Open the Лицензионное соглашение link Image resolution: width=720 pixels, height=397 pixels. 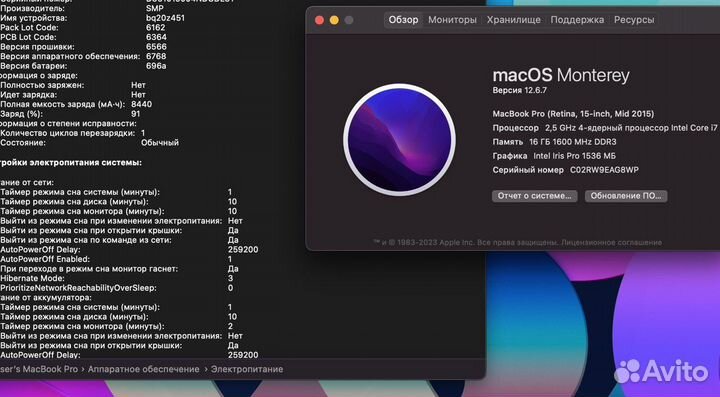point(611,242)
